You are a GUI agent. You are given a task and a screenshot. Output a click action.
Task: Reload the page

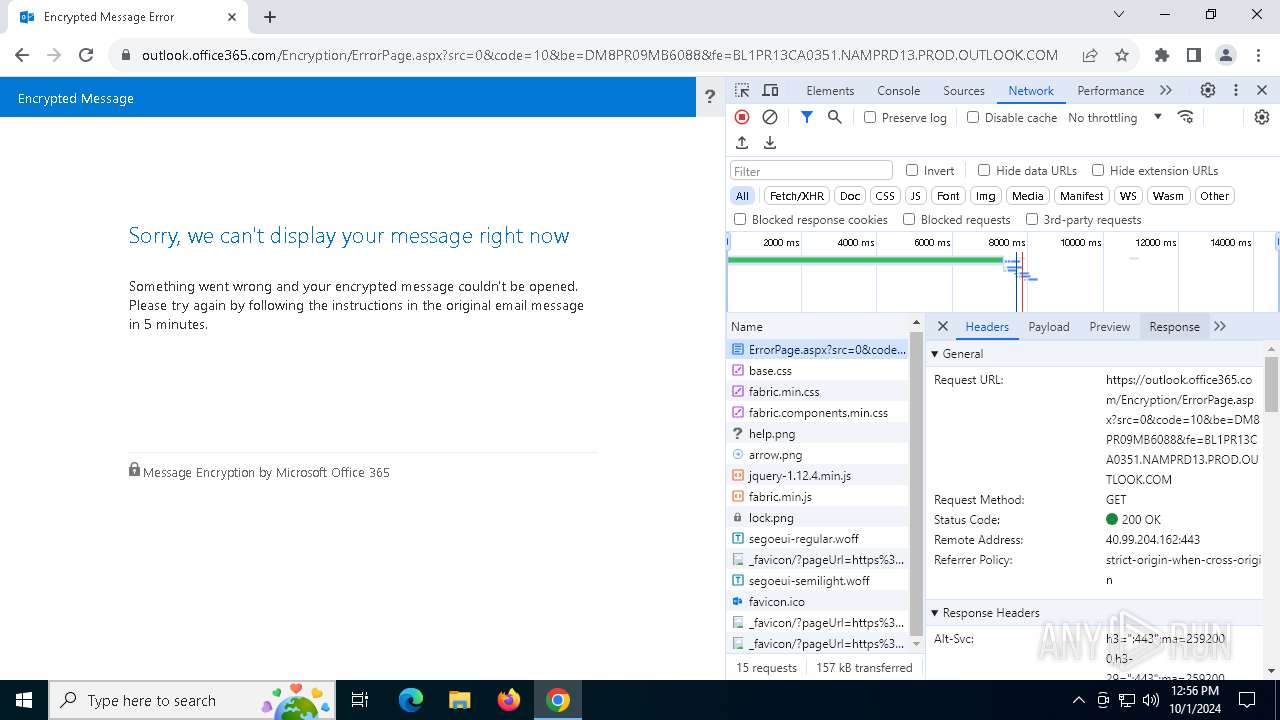pos(86,55)
